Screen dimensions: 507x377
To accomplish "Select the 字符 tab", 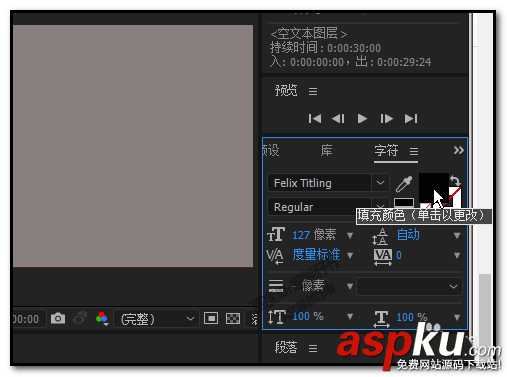I will pyautogui.click(x=386, y=151).
